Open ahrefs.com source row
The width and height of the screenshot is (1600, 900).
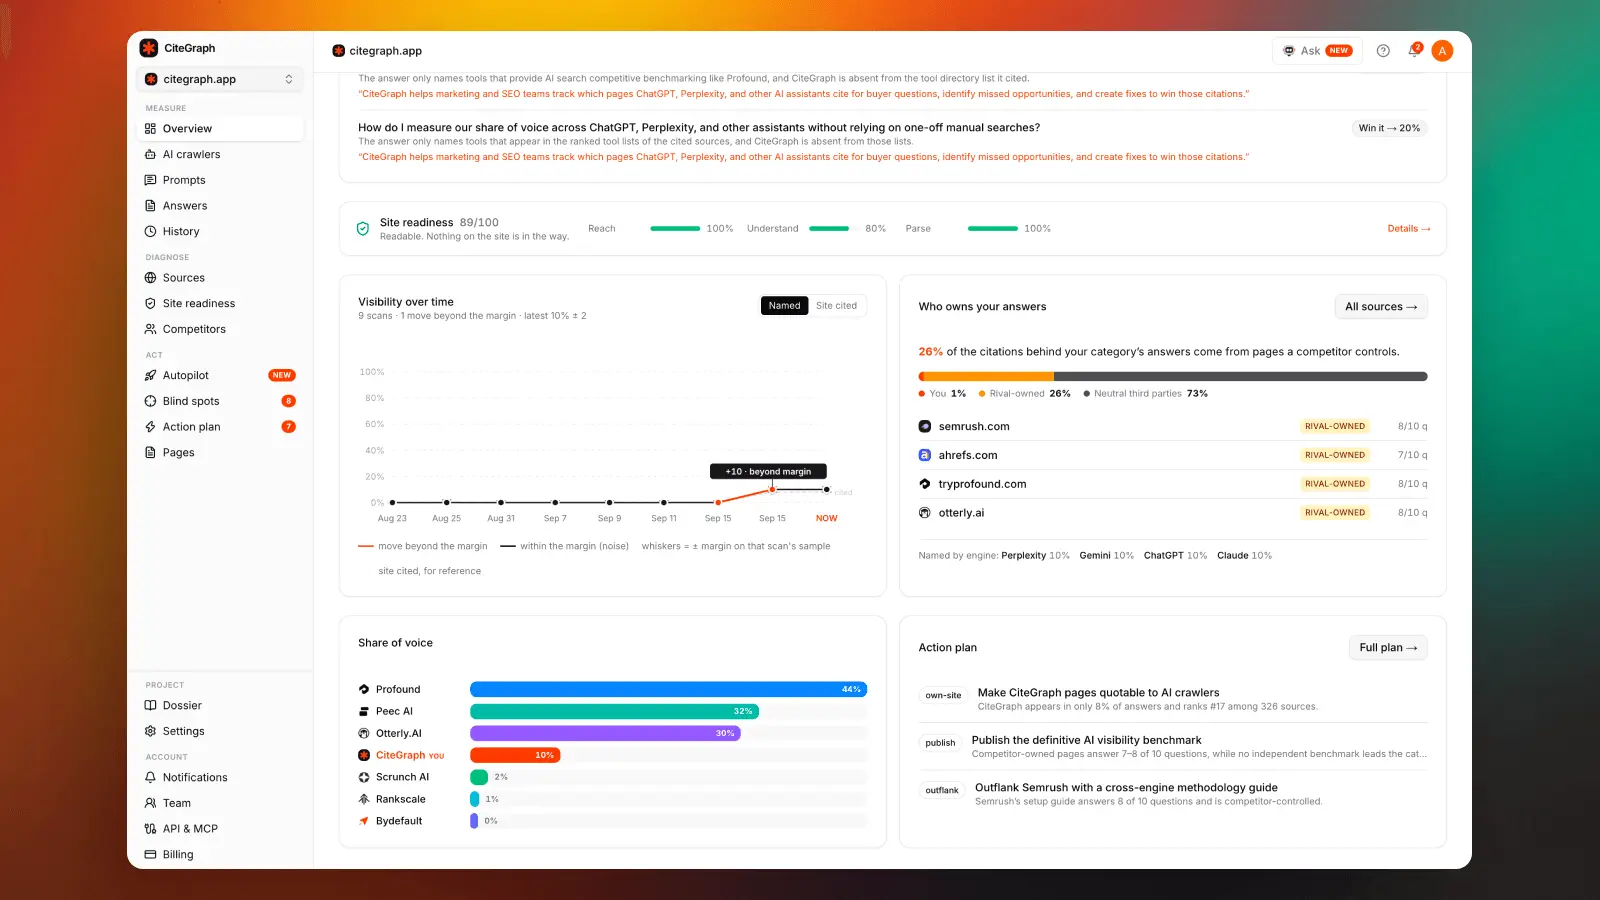(x=1173, y=455)
